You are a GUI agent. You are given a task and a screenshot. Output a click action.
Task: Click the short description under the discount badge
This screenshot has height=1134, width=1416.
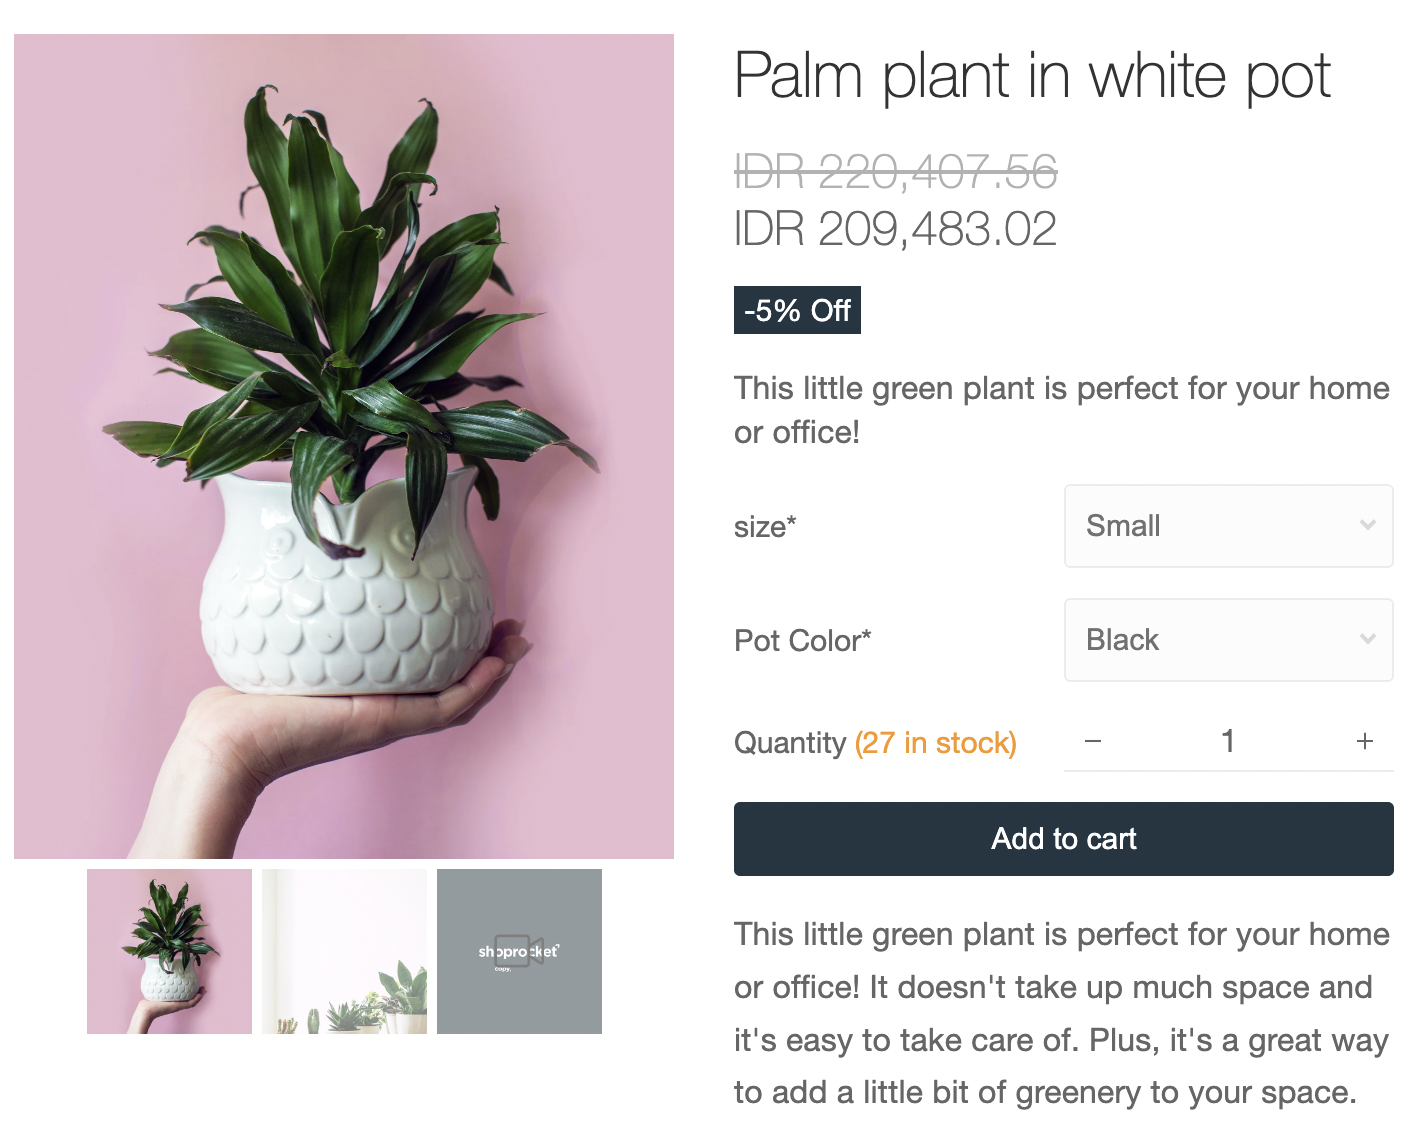click(x=1061, y=410)
